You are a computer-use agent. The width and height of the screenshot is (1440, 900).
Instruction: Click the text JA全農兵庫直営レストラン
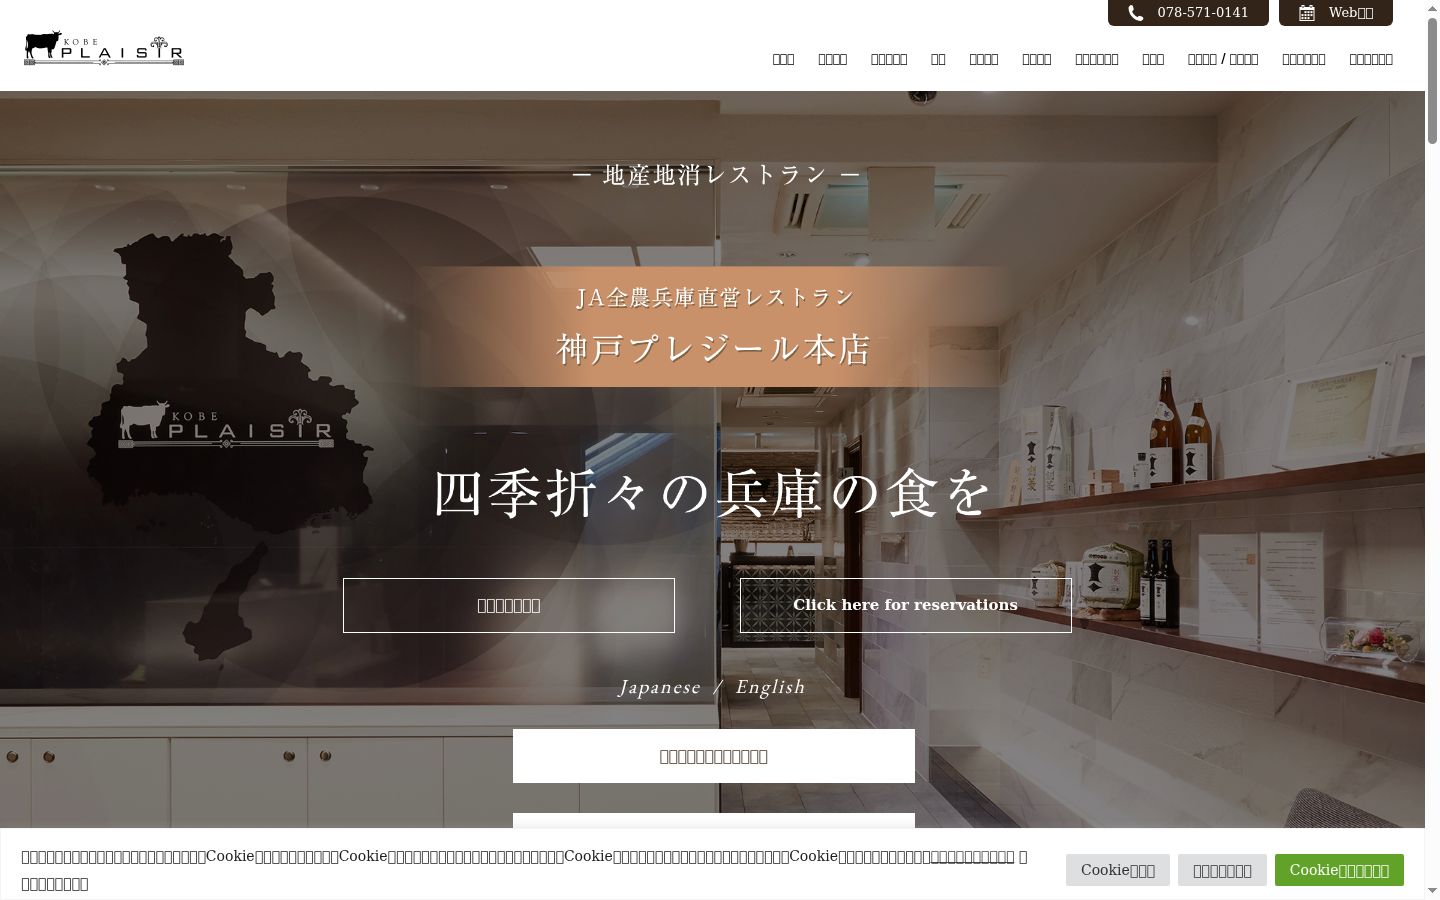pos(715,297)
